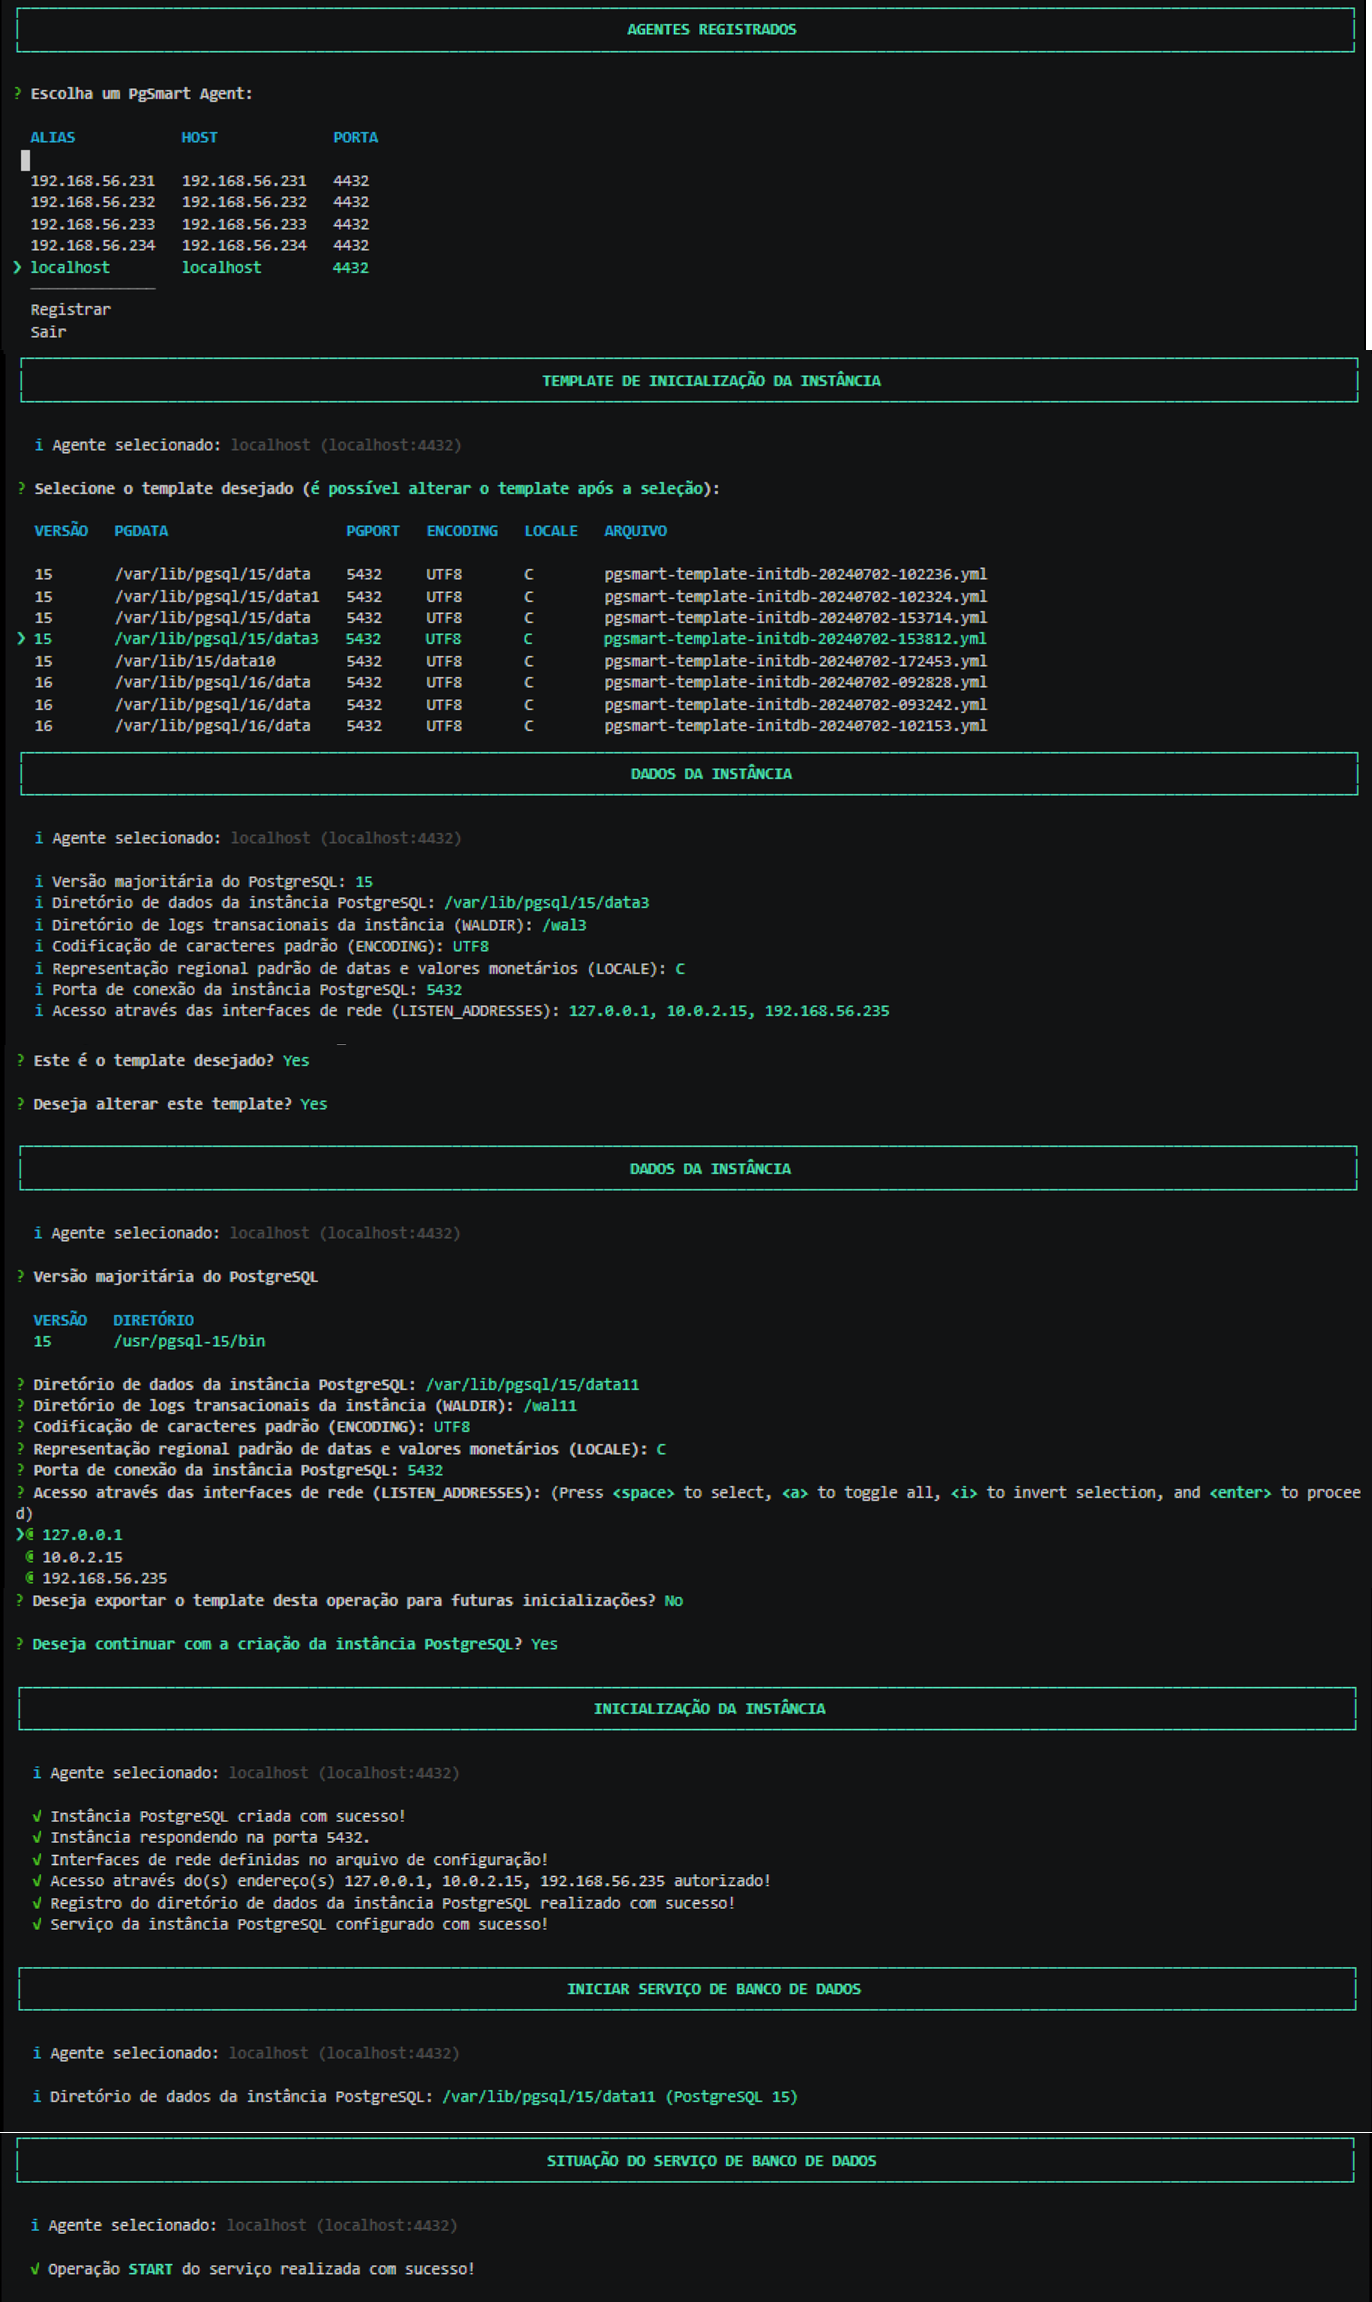Click the /usr/pgsql-15/bin version directory

tap(189, 1341)
